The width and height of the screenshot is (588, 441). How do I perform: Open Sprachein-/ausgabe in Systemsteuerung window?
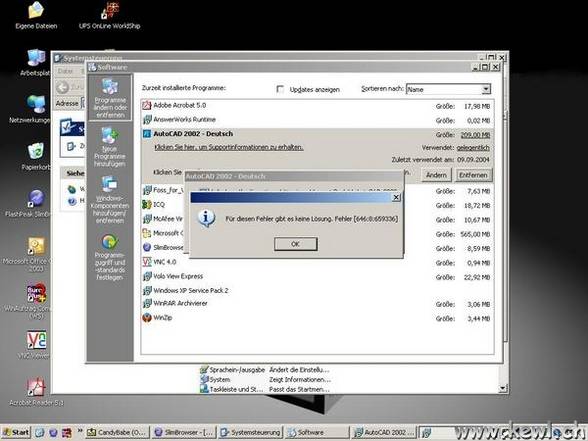232,370
